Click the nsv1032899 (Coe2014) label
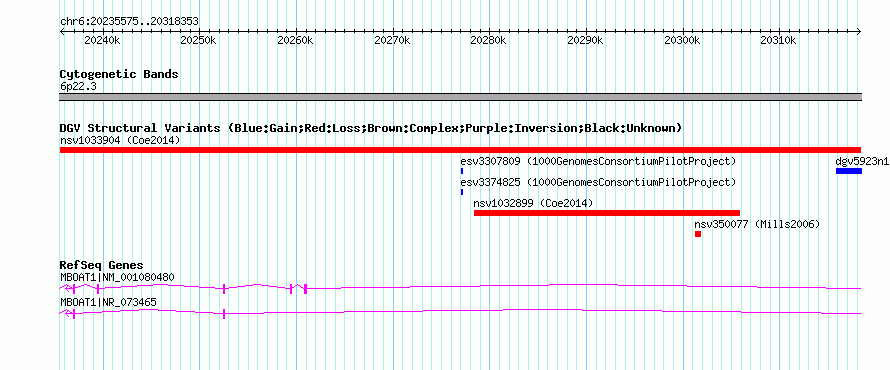The height and width of the screenshot is (370, 890). (x=534, y=203)
